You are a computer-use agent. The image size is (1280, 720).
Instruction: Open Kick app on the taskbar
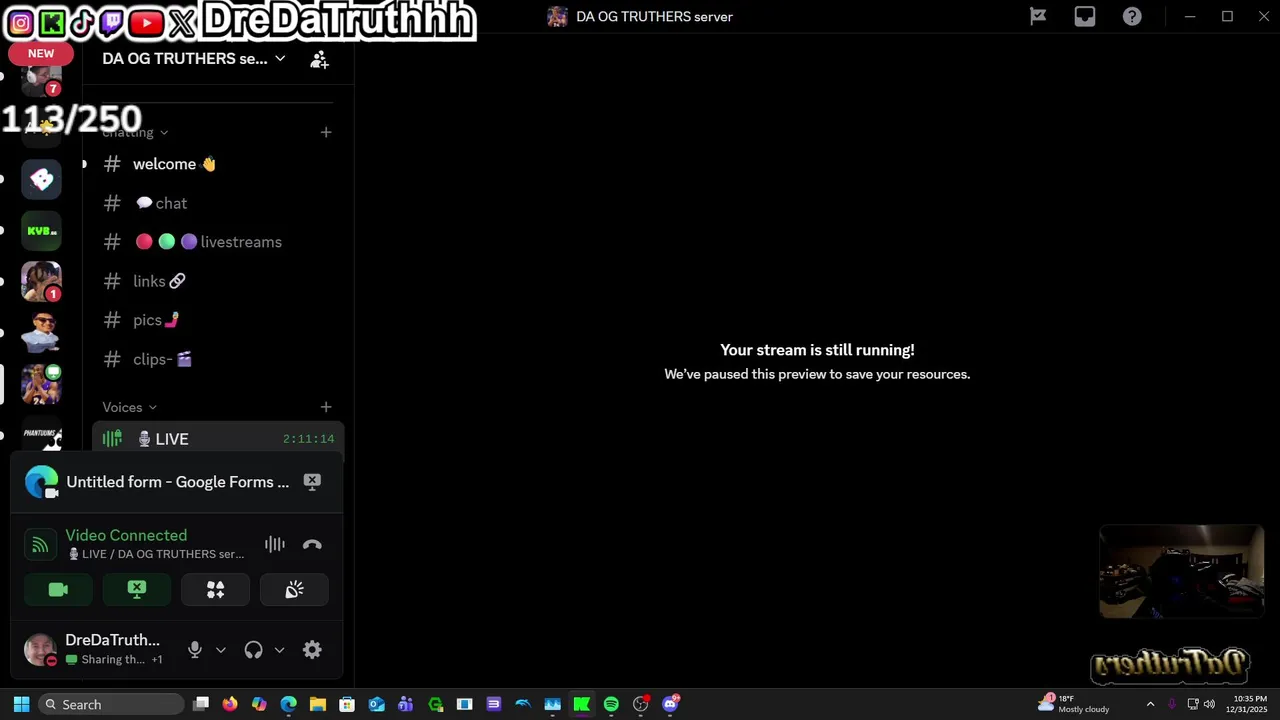pos(581,704)
